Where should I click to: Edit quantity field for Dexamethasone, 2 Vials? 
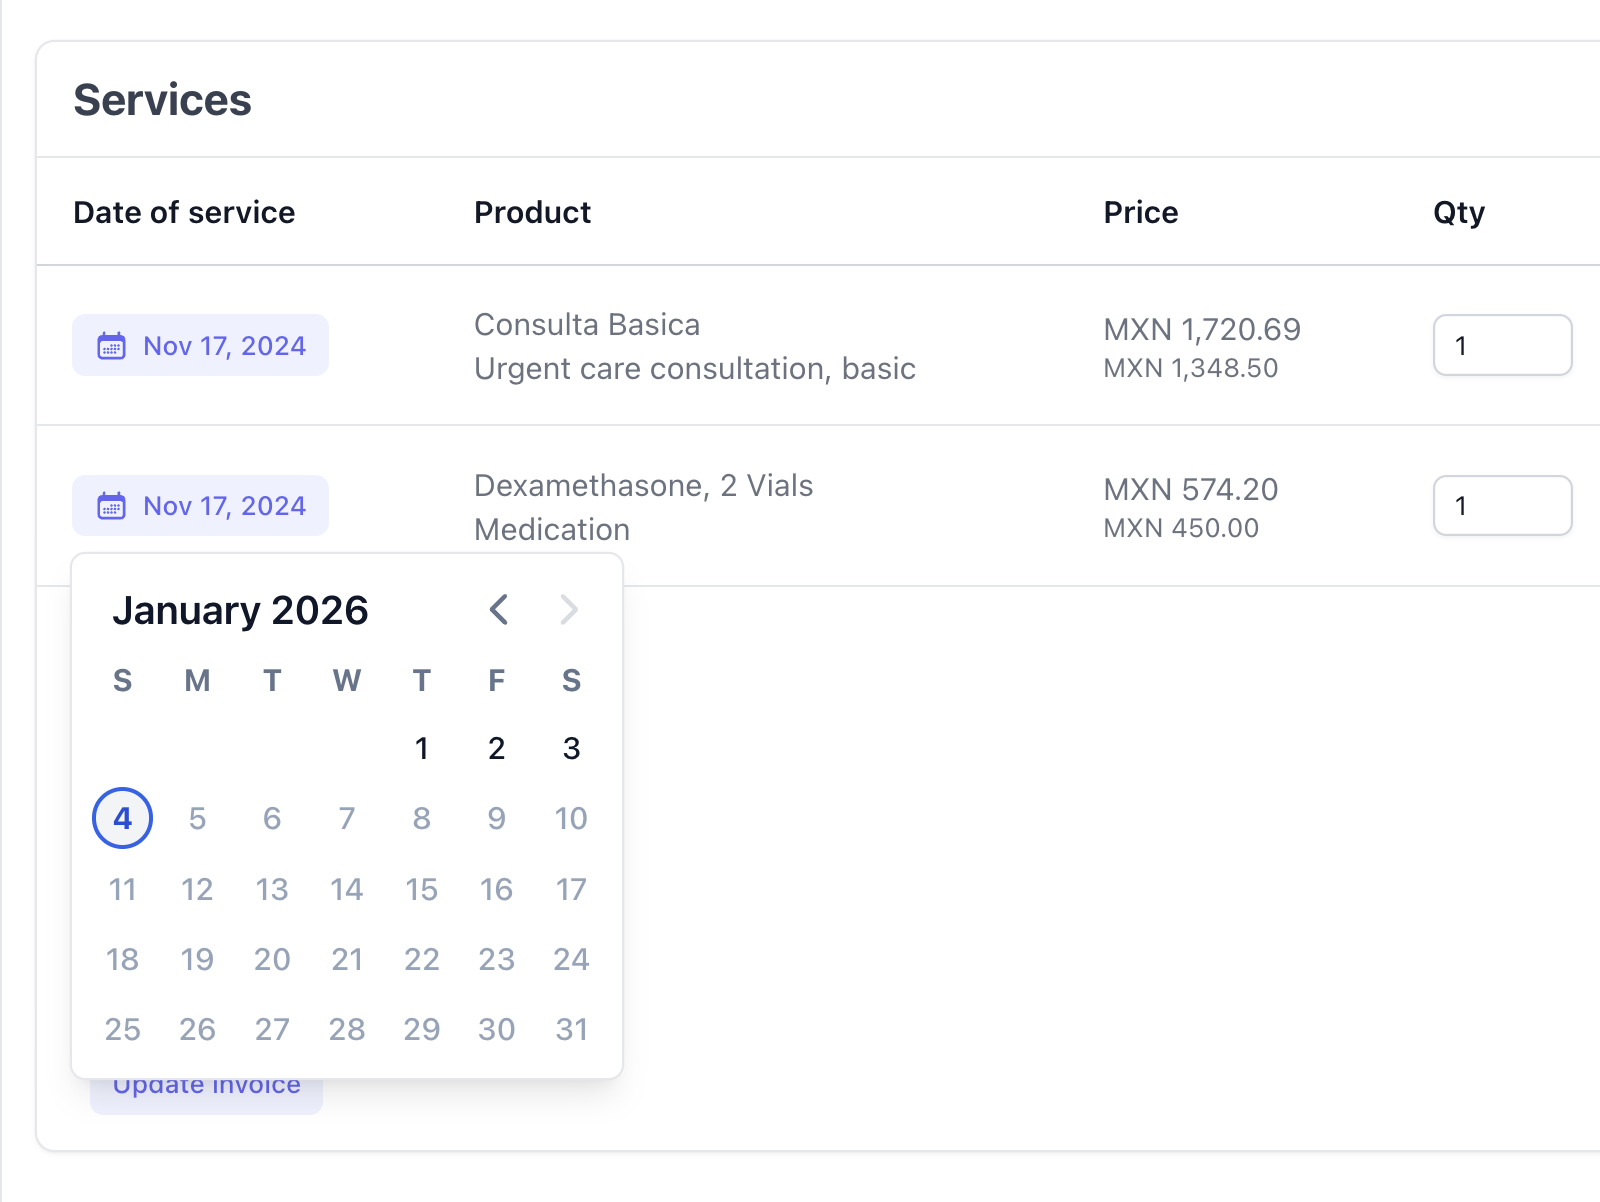[1501, 506]
